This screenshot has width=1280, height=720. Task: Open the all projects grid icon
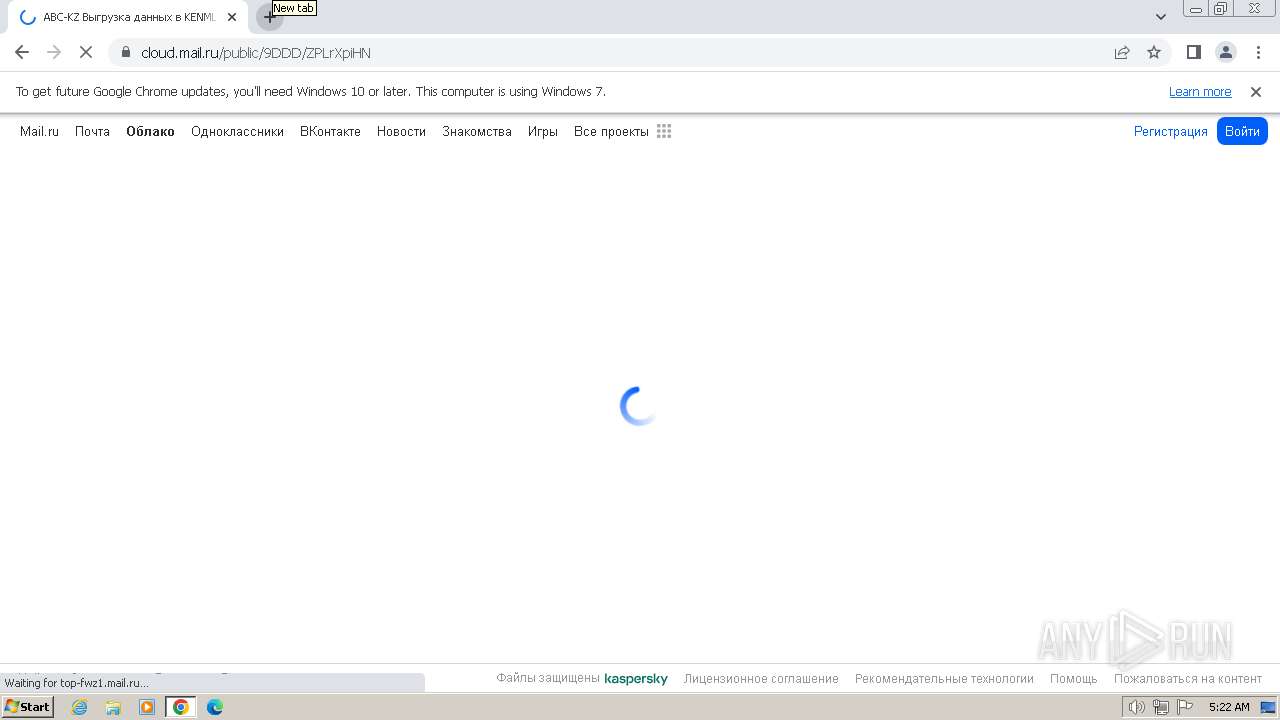[664, 131]
